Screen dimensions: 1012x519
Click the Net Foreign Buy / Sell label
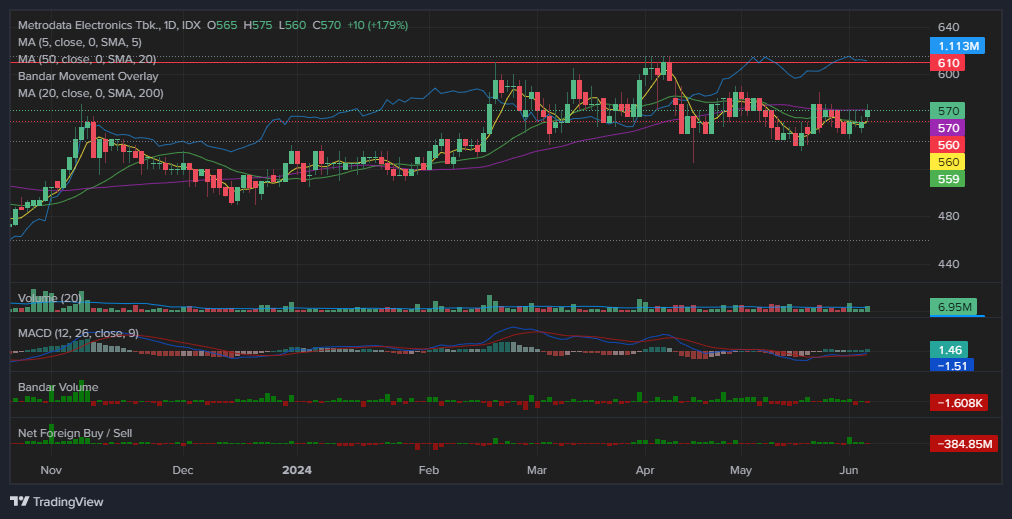(75, 433)
